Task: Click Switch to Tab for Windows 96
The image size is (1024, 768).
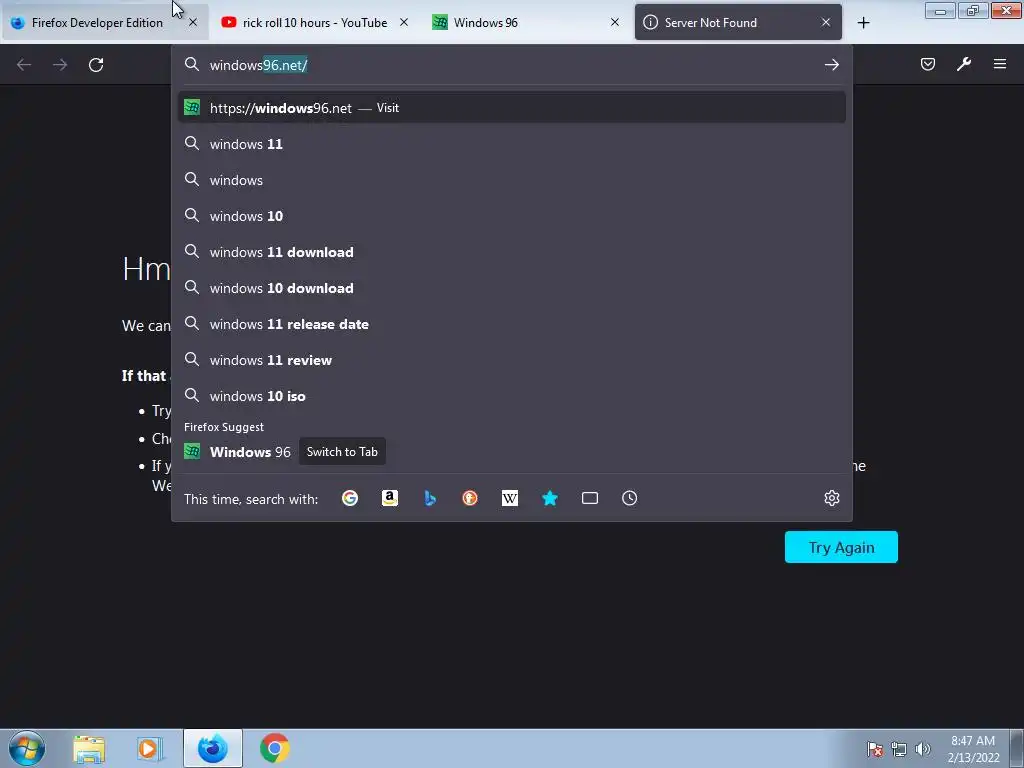Action: pos(342,451)
